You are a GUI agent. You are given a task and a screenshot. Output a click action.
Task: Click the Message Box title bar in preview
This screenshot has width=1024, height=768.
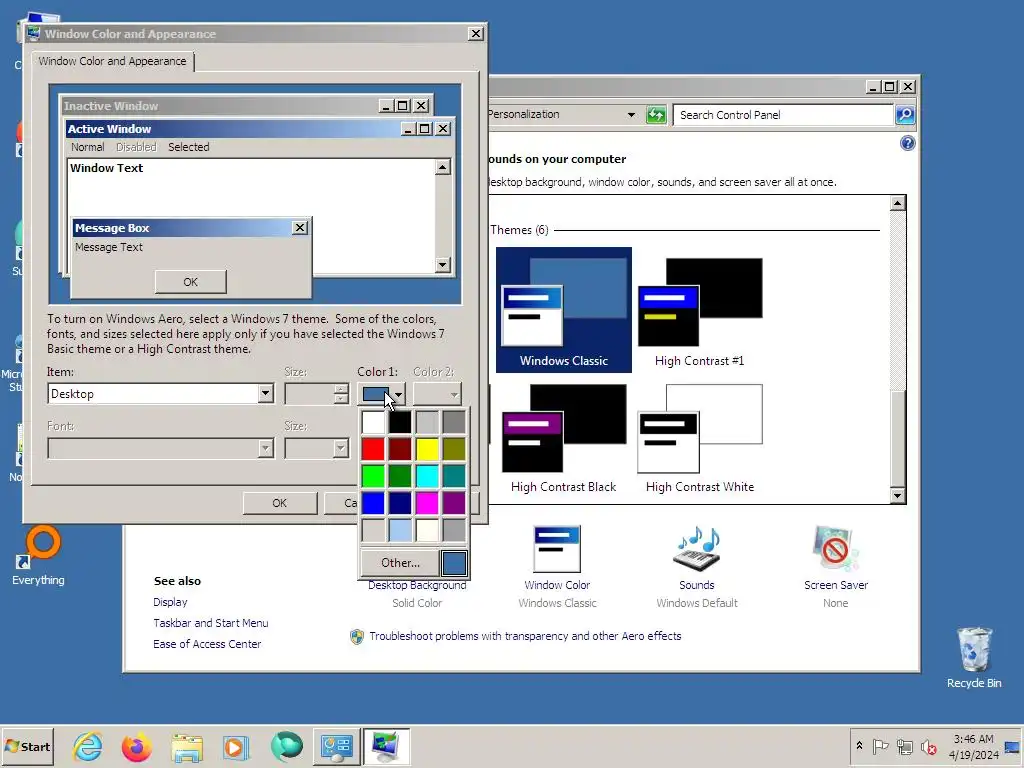(181, 228)
